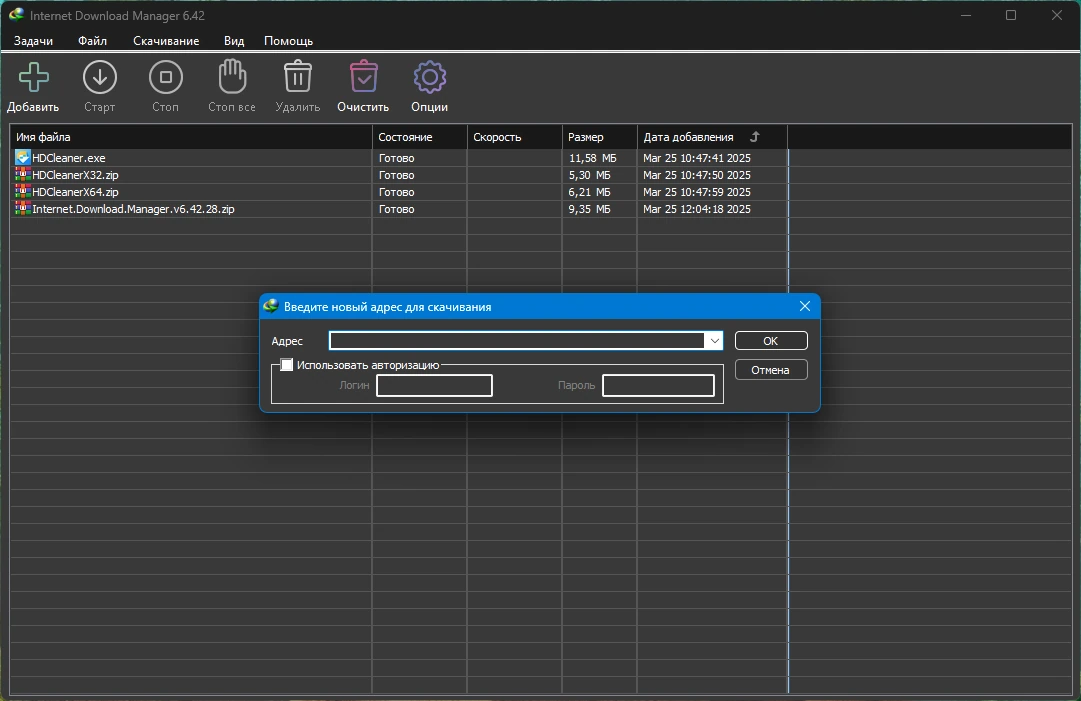Click the Internet.Download.Manager.v6.42.28.zip archive icon
The width and height of the screenshot is (1081, 701).
click(23, 209)
